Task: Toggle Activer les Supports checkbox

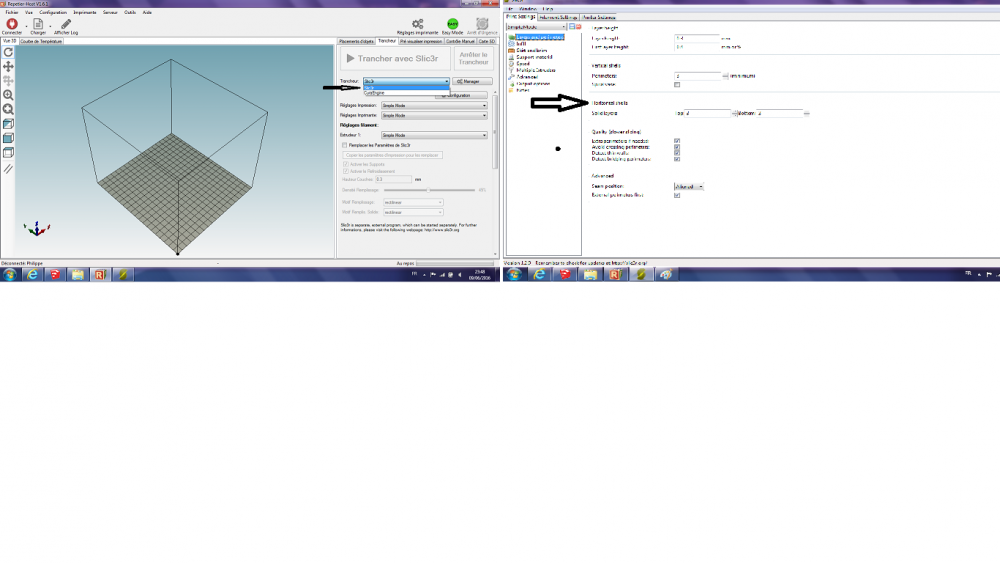Action: point(346,165)
